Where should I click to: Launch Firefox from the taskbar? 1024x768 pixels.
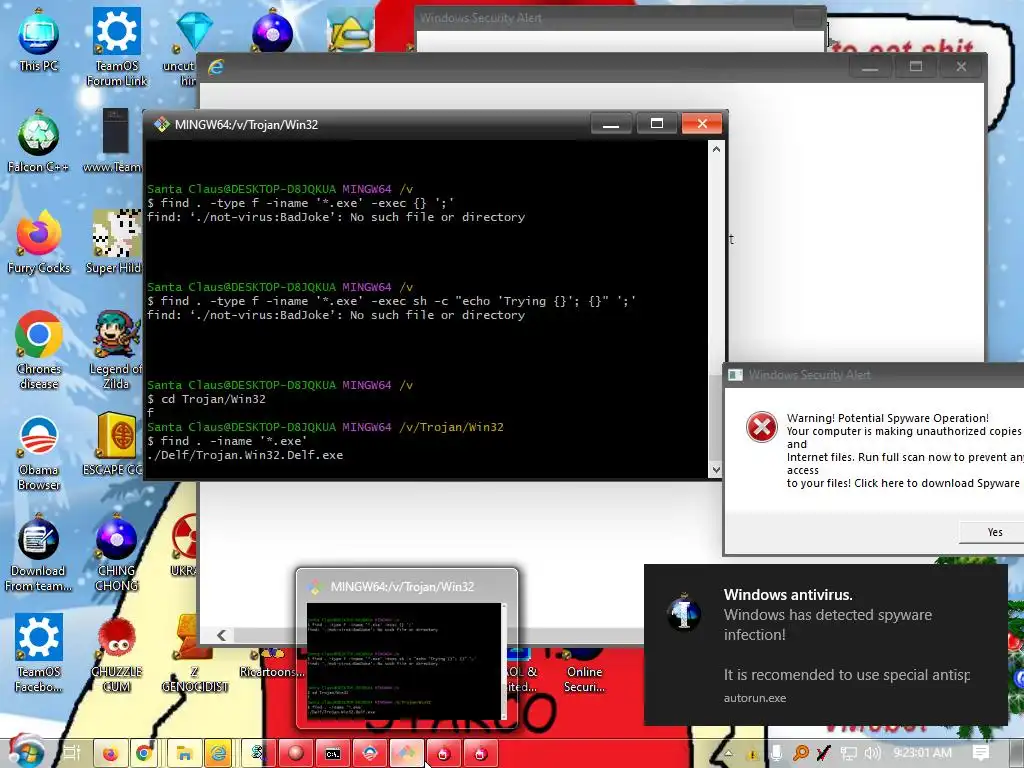pyautogui.click(x=110, y=754)
